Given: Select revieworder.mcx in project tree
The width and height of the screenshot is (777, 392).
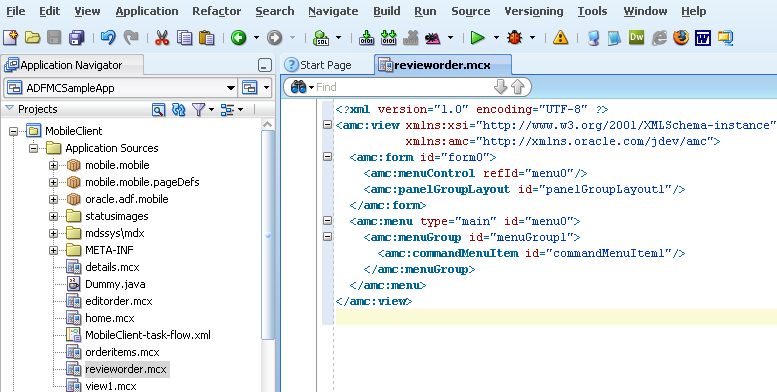Looking at the screenshot, I should [126, 369].
